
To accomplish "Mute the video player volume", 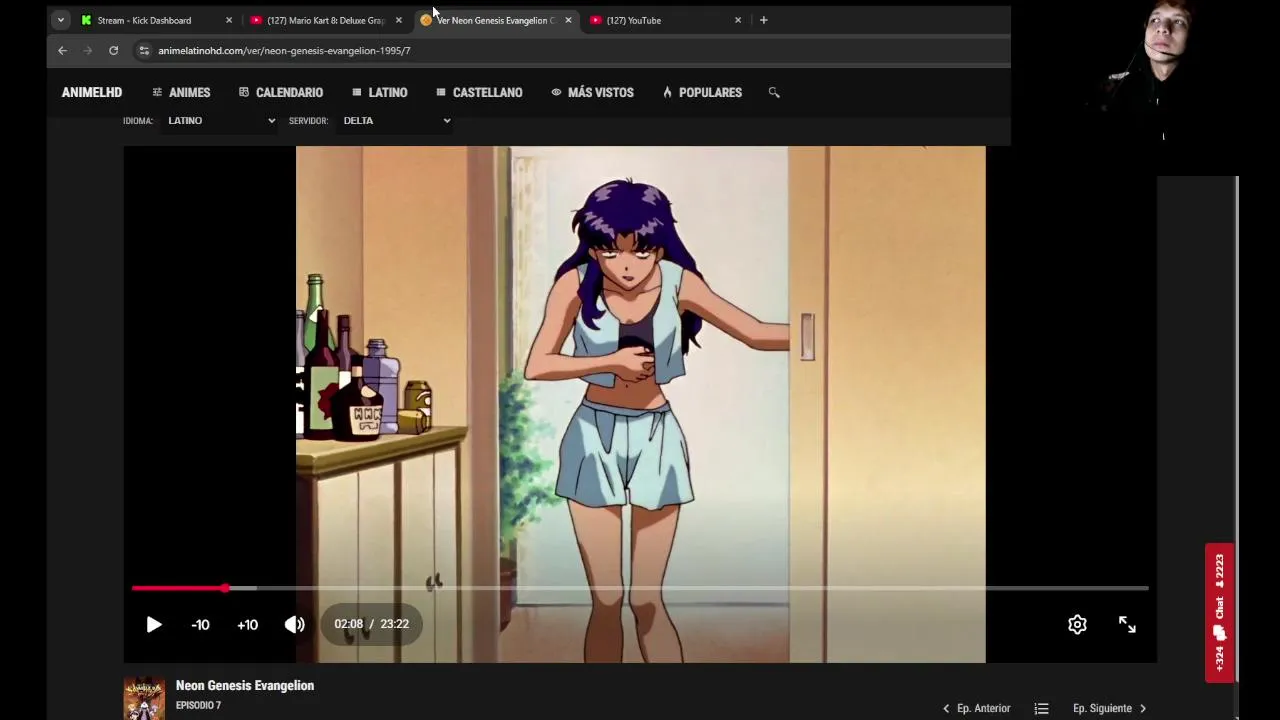I will tap(294, 624).
